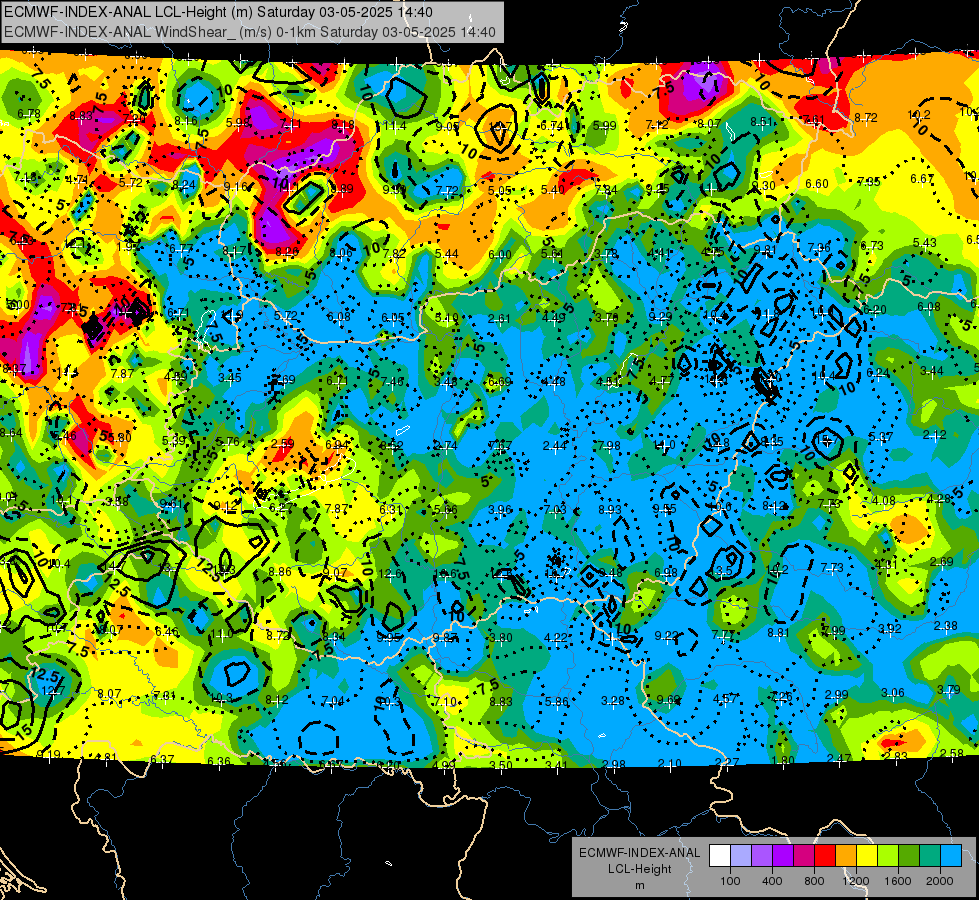Click the white swatch in the LCL-Height legend
The height and width of the screenshot is (900, 979).
720,856
